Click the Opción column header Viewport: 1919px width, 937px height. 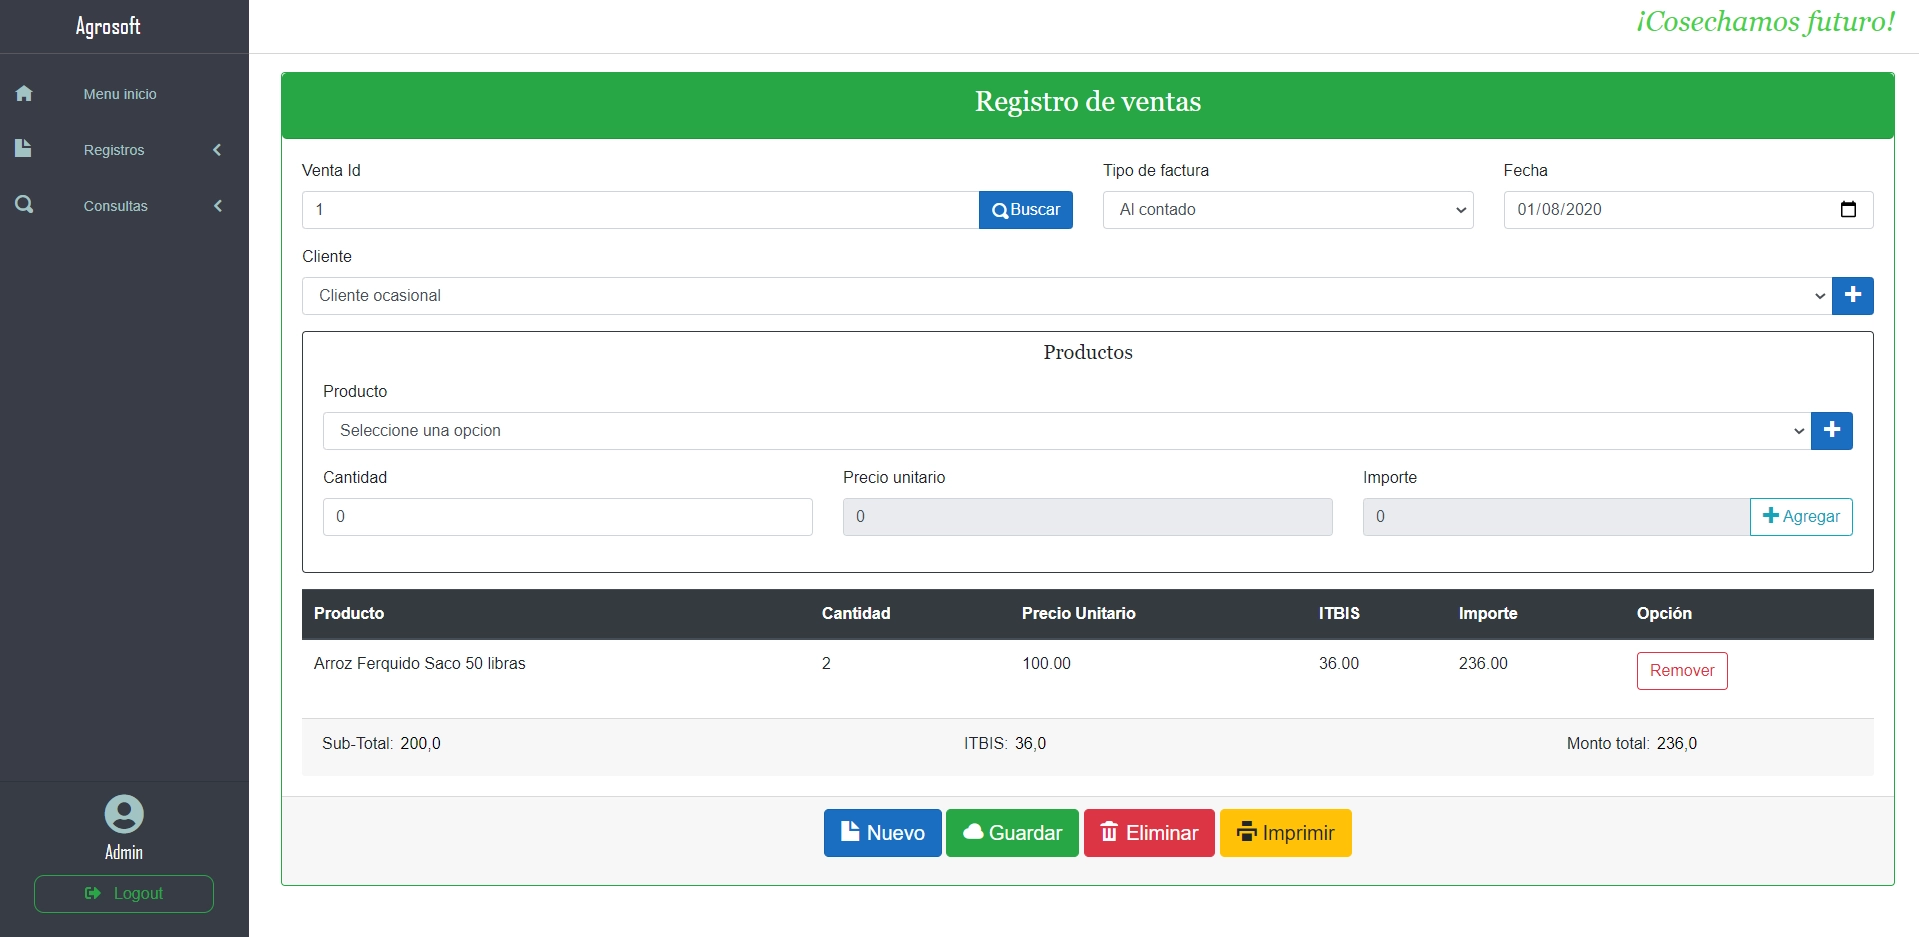(x=1664, y=614)
